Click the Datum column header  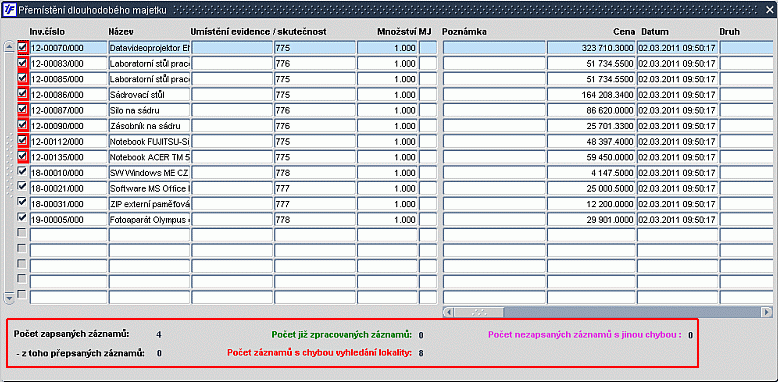coord(654,32)
